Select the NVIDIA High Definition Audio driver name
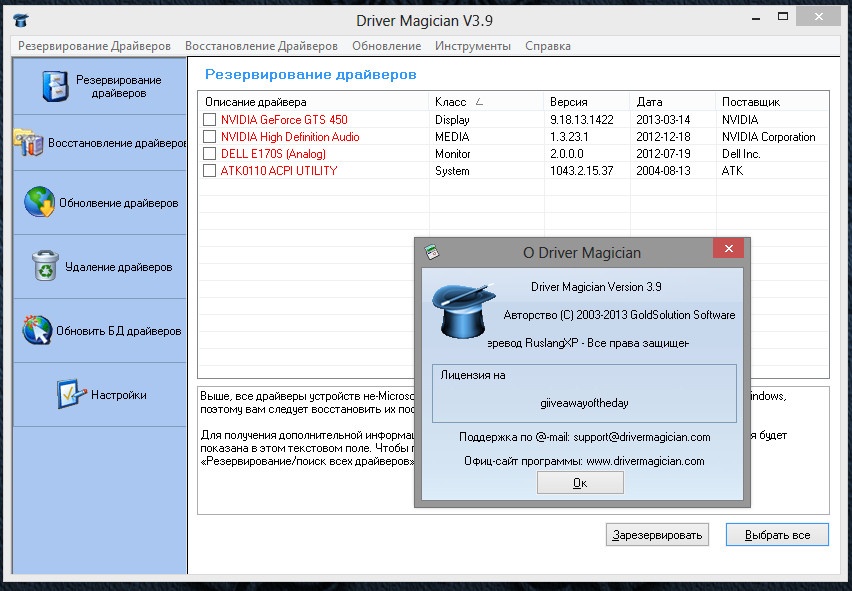The height and width of the screenshot is (591, 852). tap(290, 136)
